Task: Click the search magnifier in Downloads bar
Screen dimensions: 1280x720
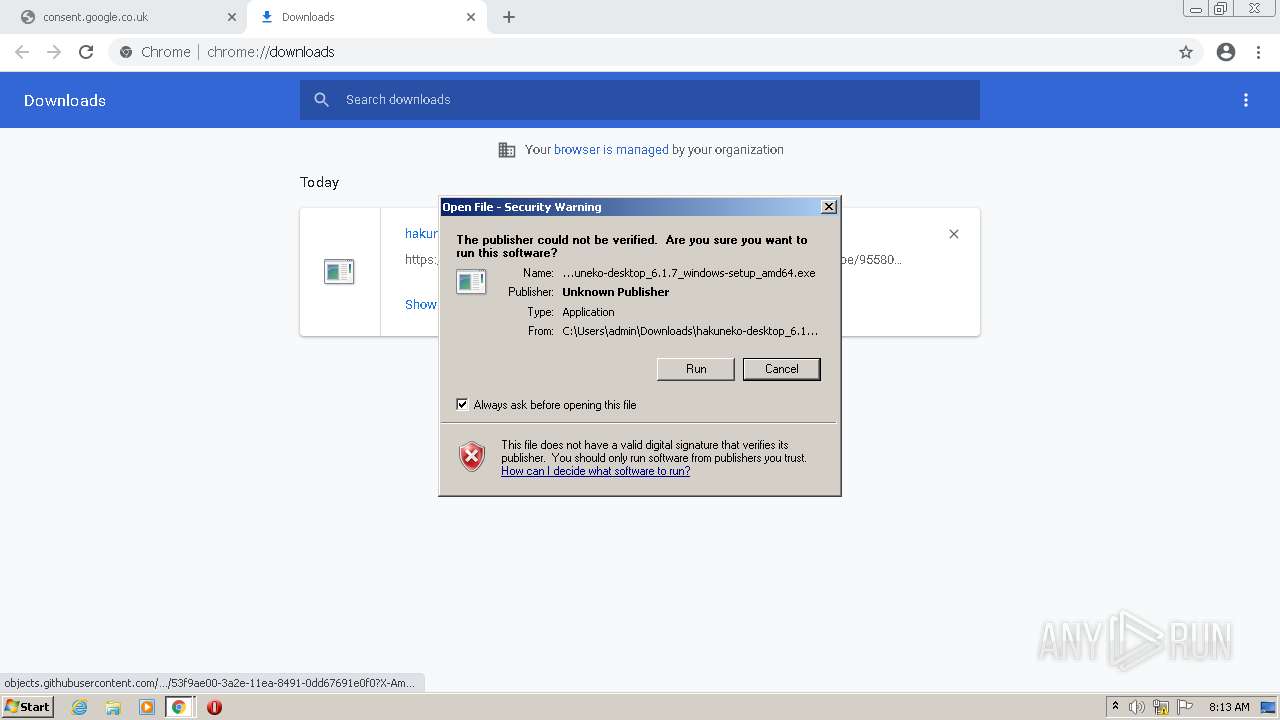Action: 321,100
